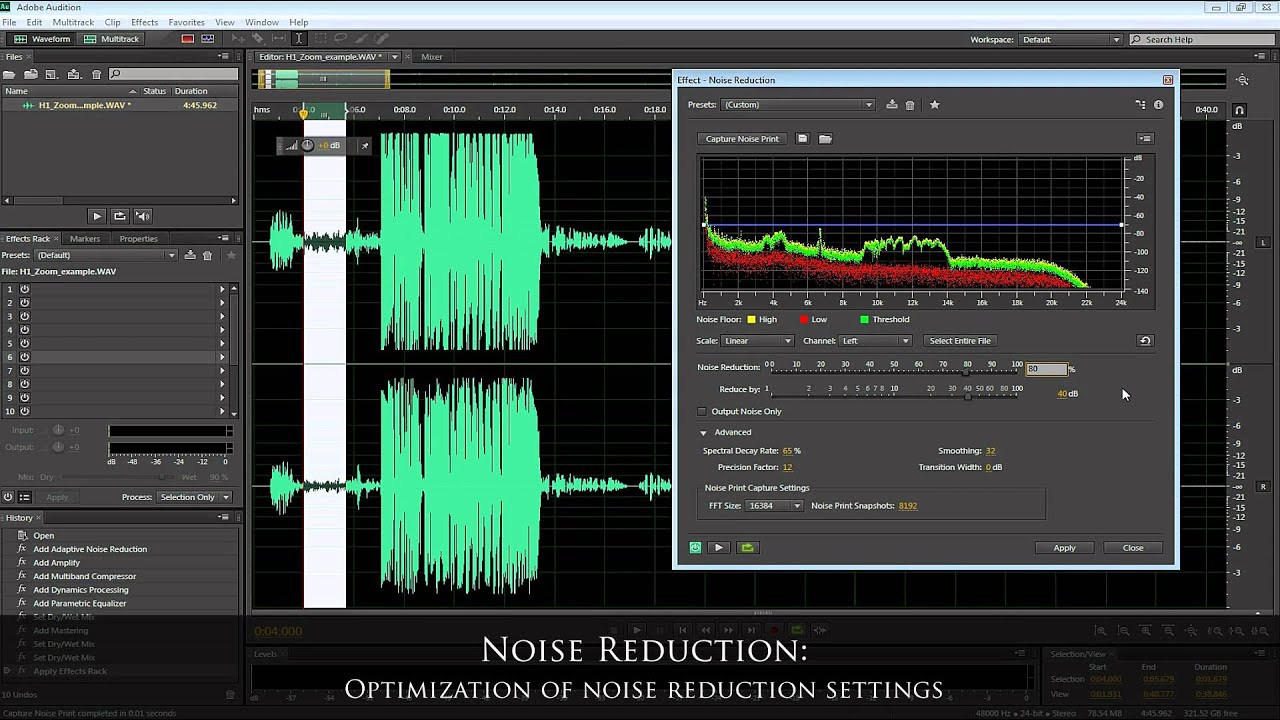
Task: Click Apply in Noise Reduction dialog
Action: tap(1064, 548)
